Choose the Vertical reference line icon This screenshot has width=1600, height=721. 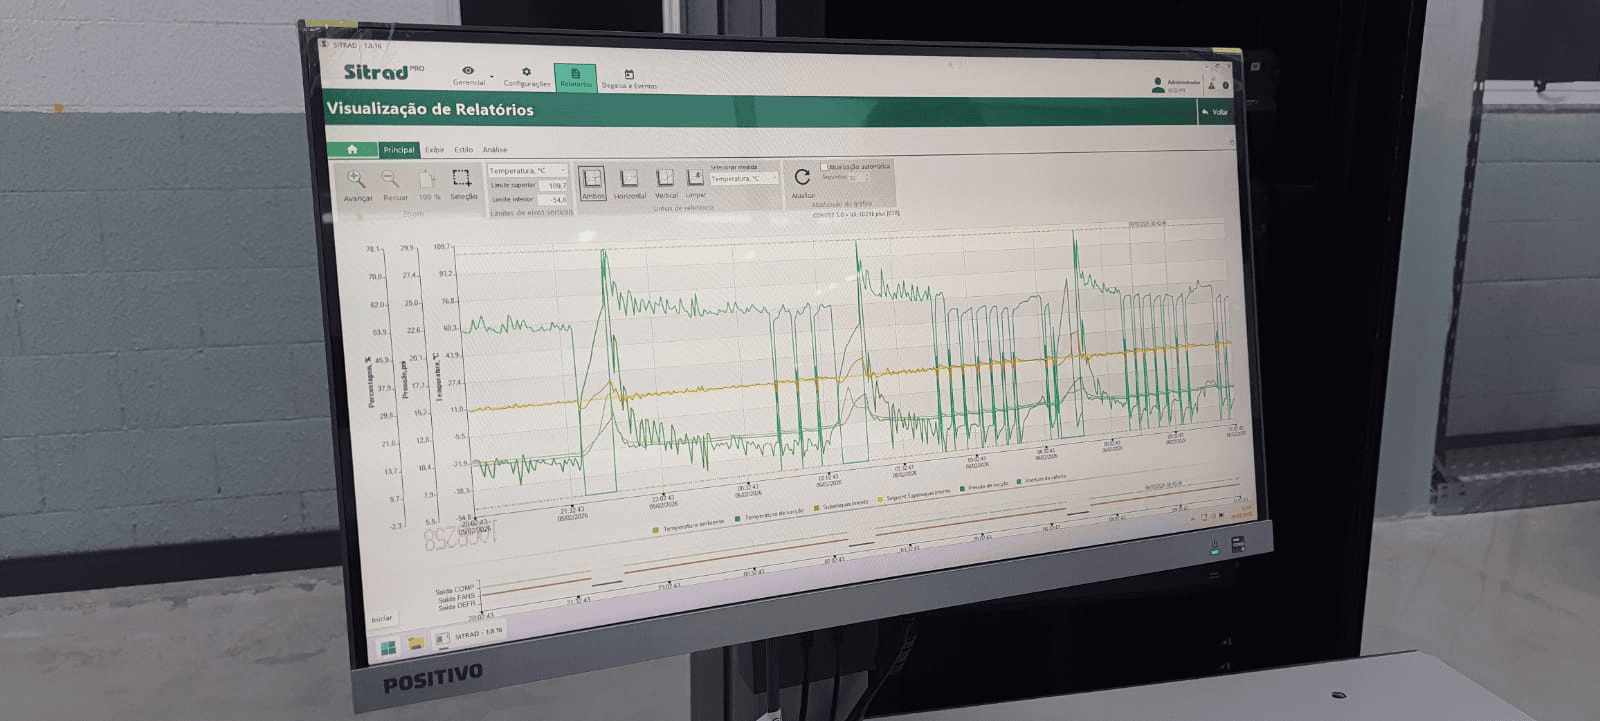(x=665, y=178)
